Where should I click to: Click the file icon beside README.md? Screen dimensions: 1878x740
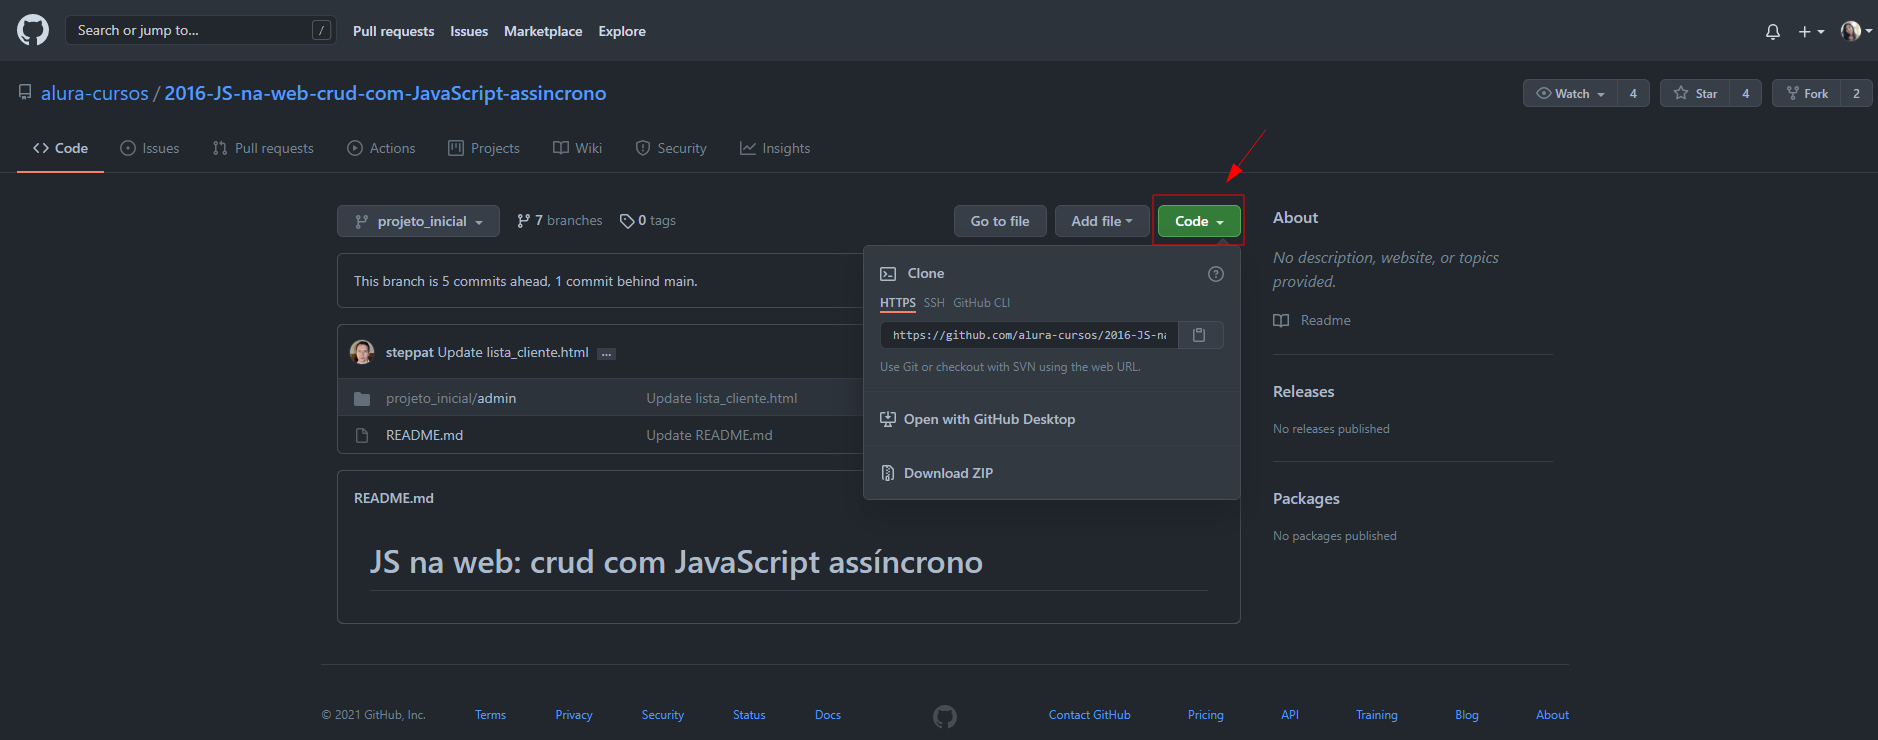[x=362, y=436]
